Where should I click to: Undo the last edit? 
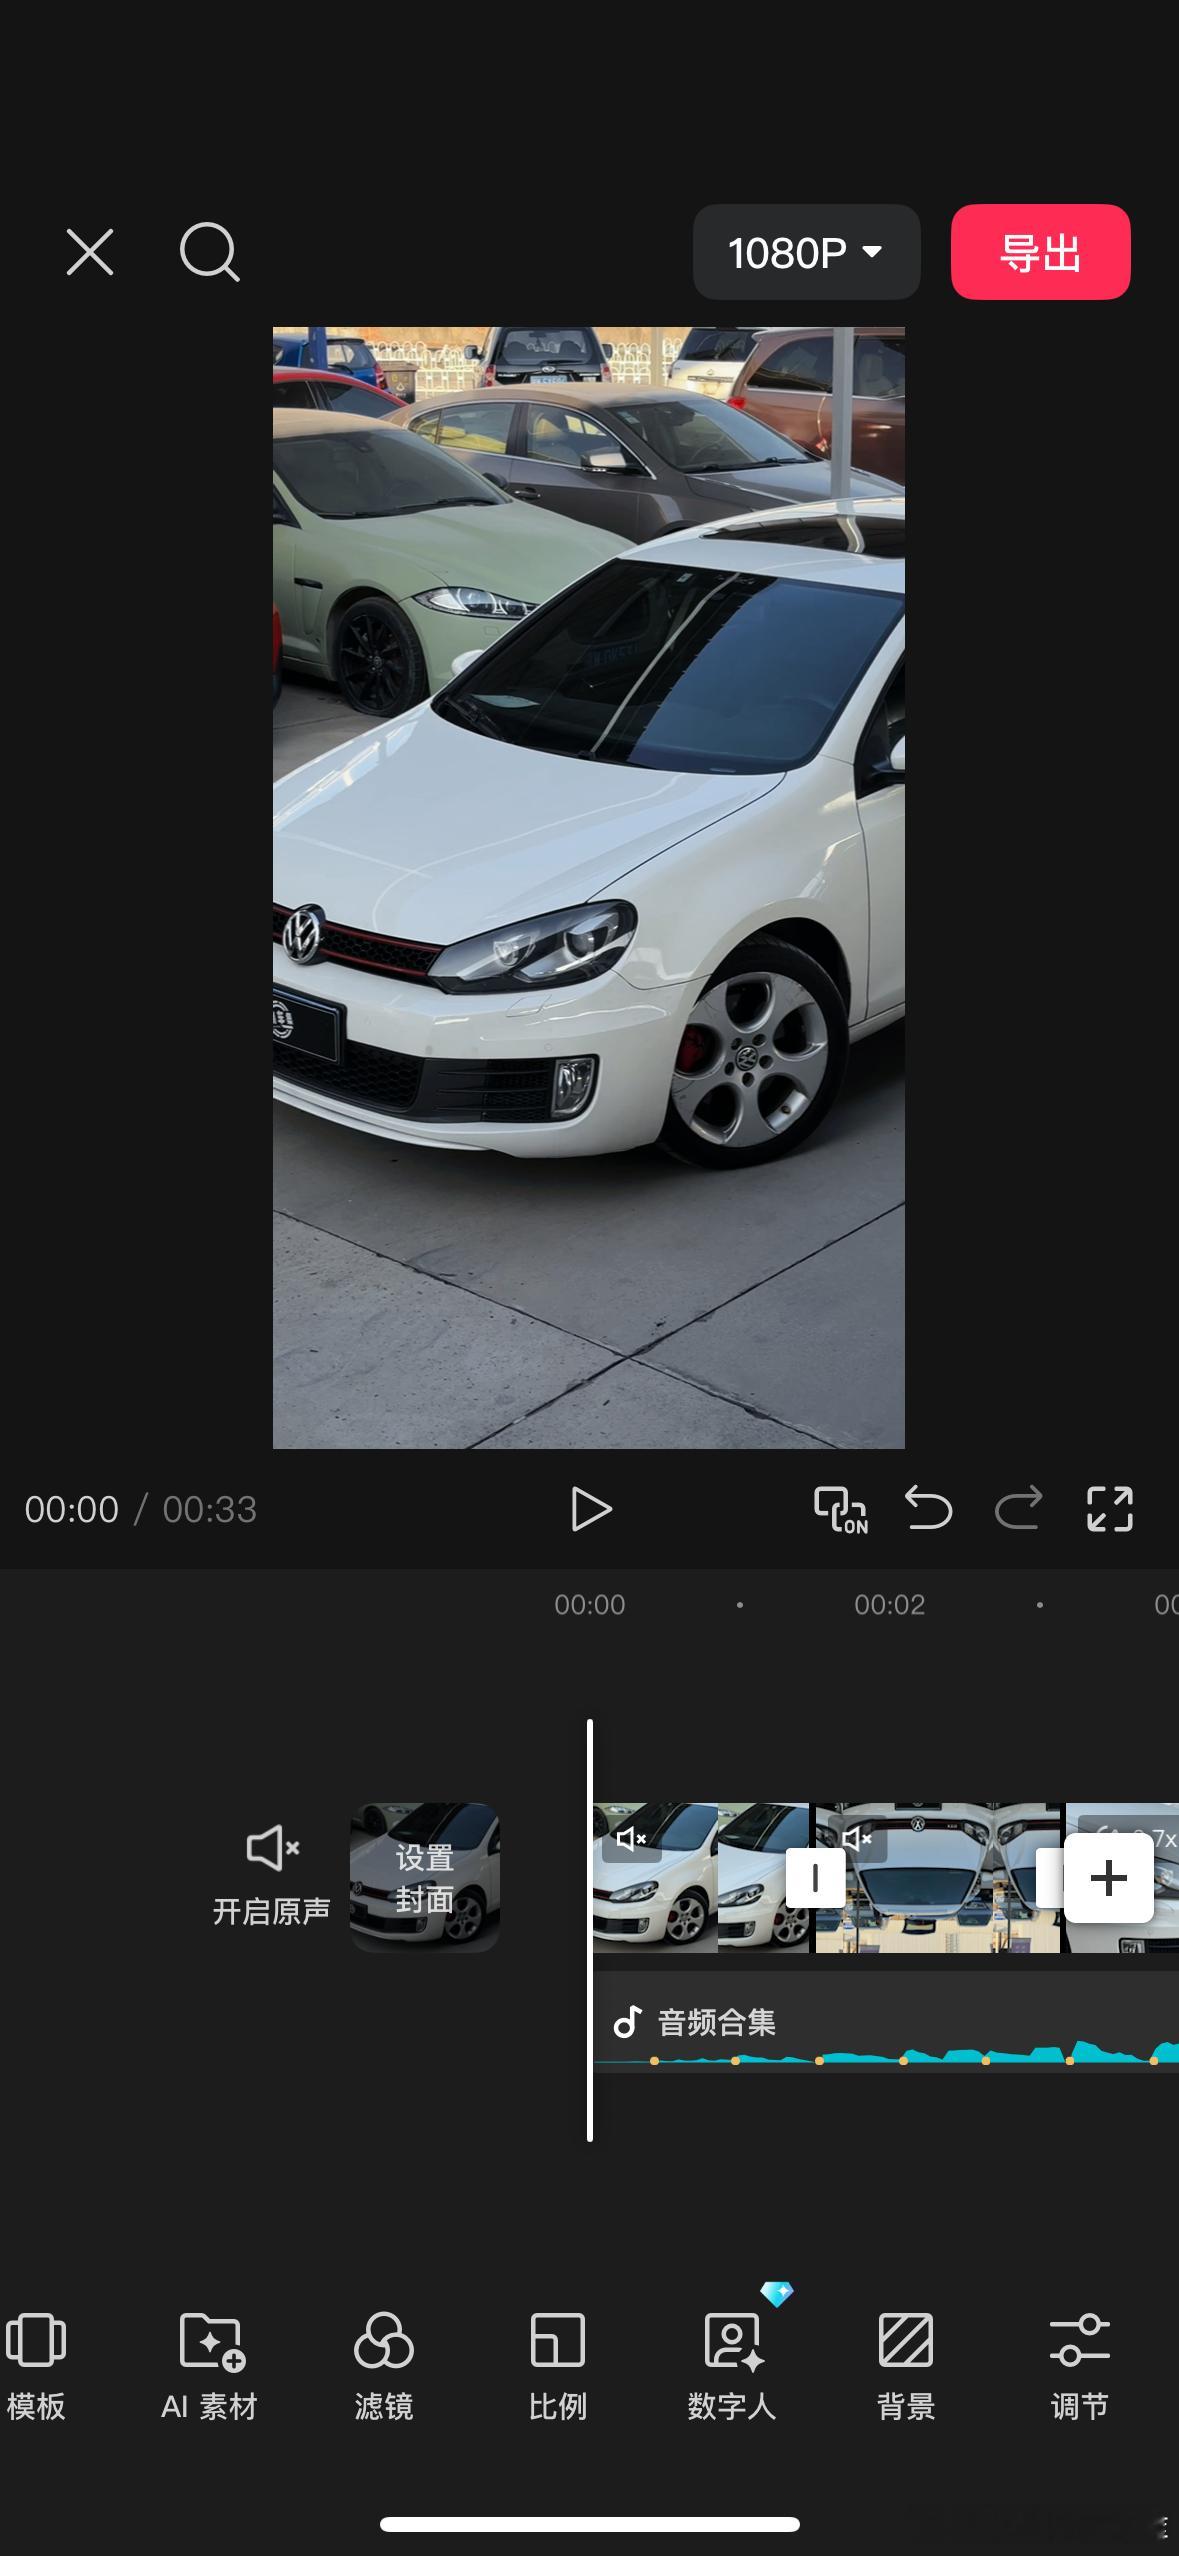point(928,1509)
